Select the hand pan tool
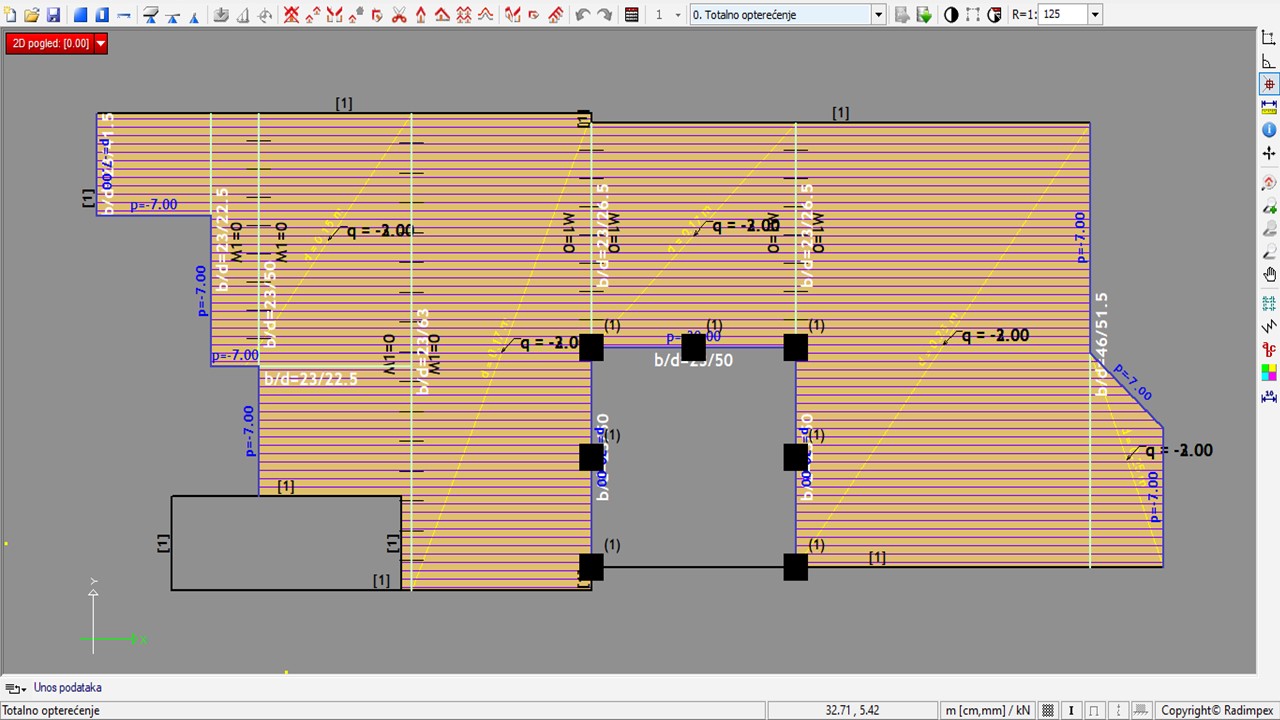Screen dimensions: 1280x720 coord(1269,275)
